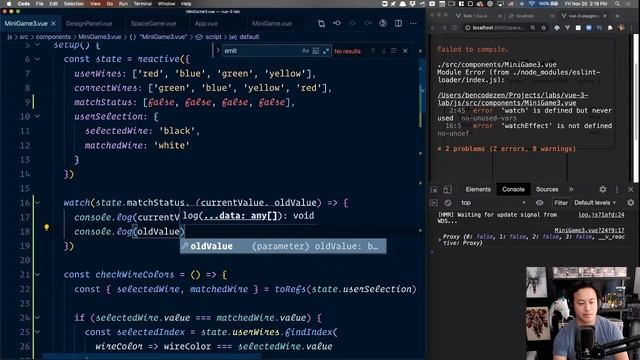The height and width of the screenshot is (360, 640).
Task: Switch to the App.vue editor tab
Action: (206, 24)
